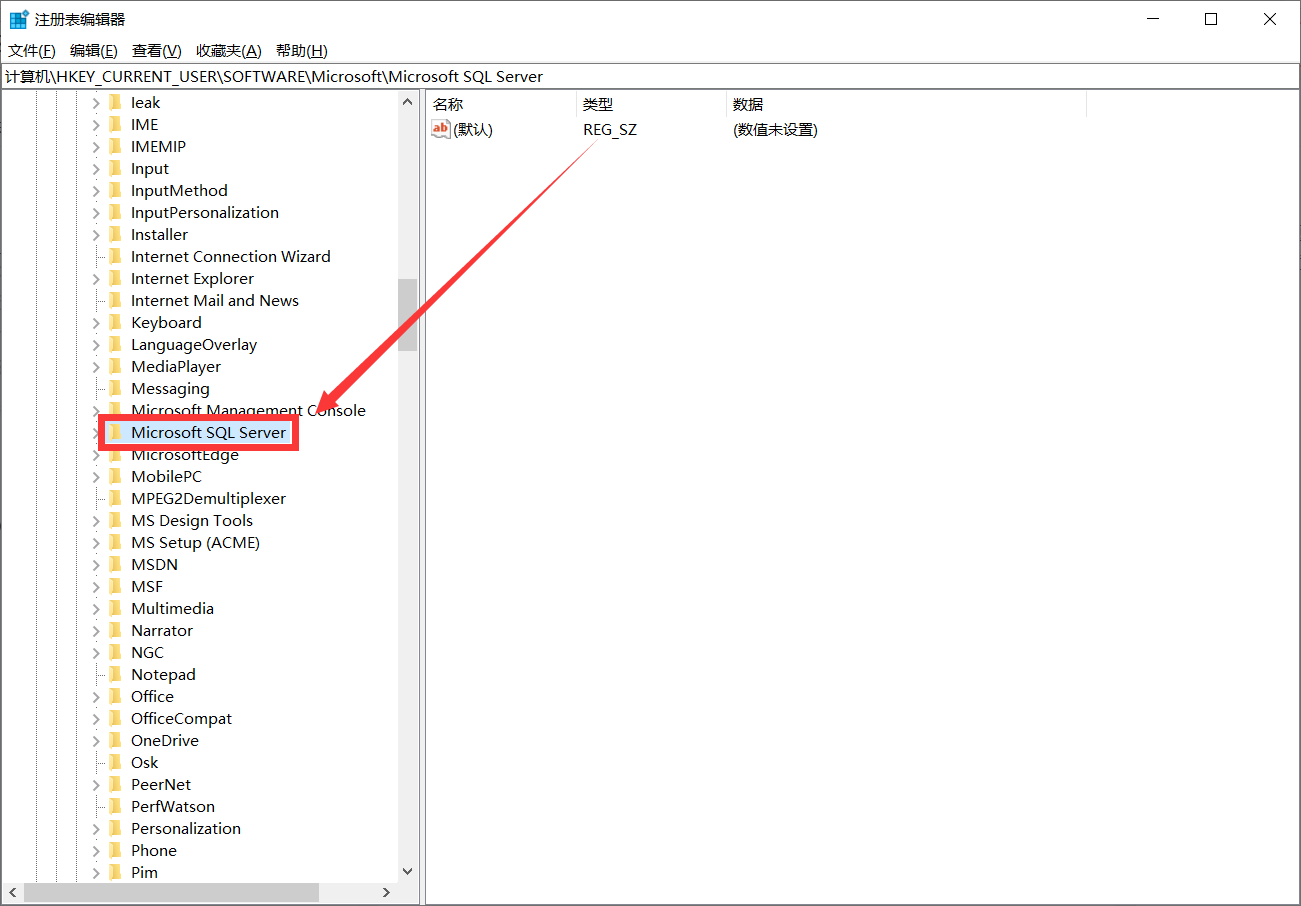The height and width of the screenshot is (906, 1301).
Task: Click the MPEG2Demultiplexer folder icon
Action: (116, 498)
